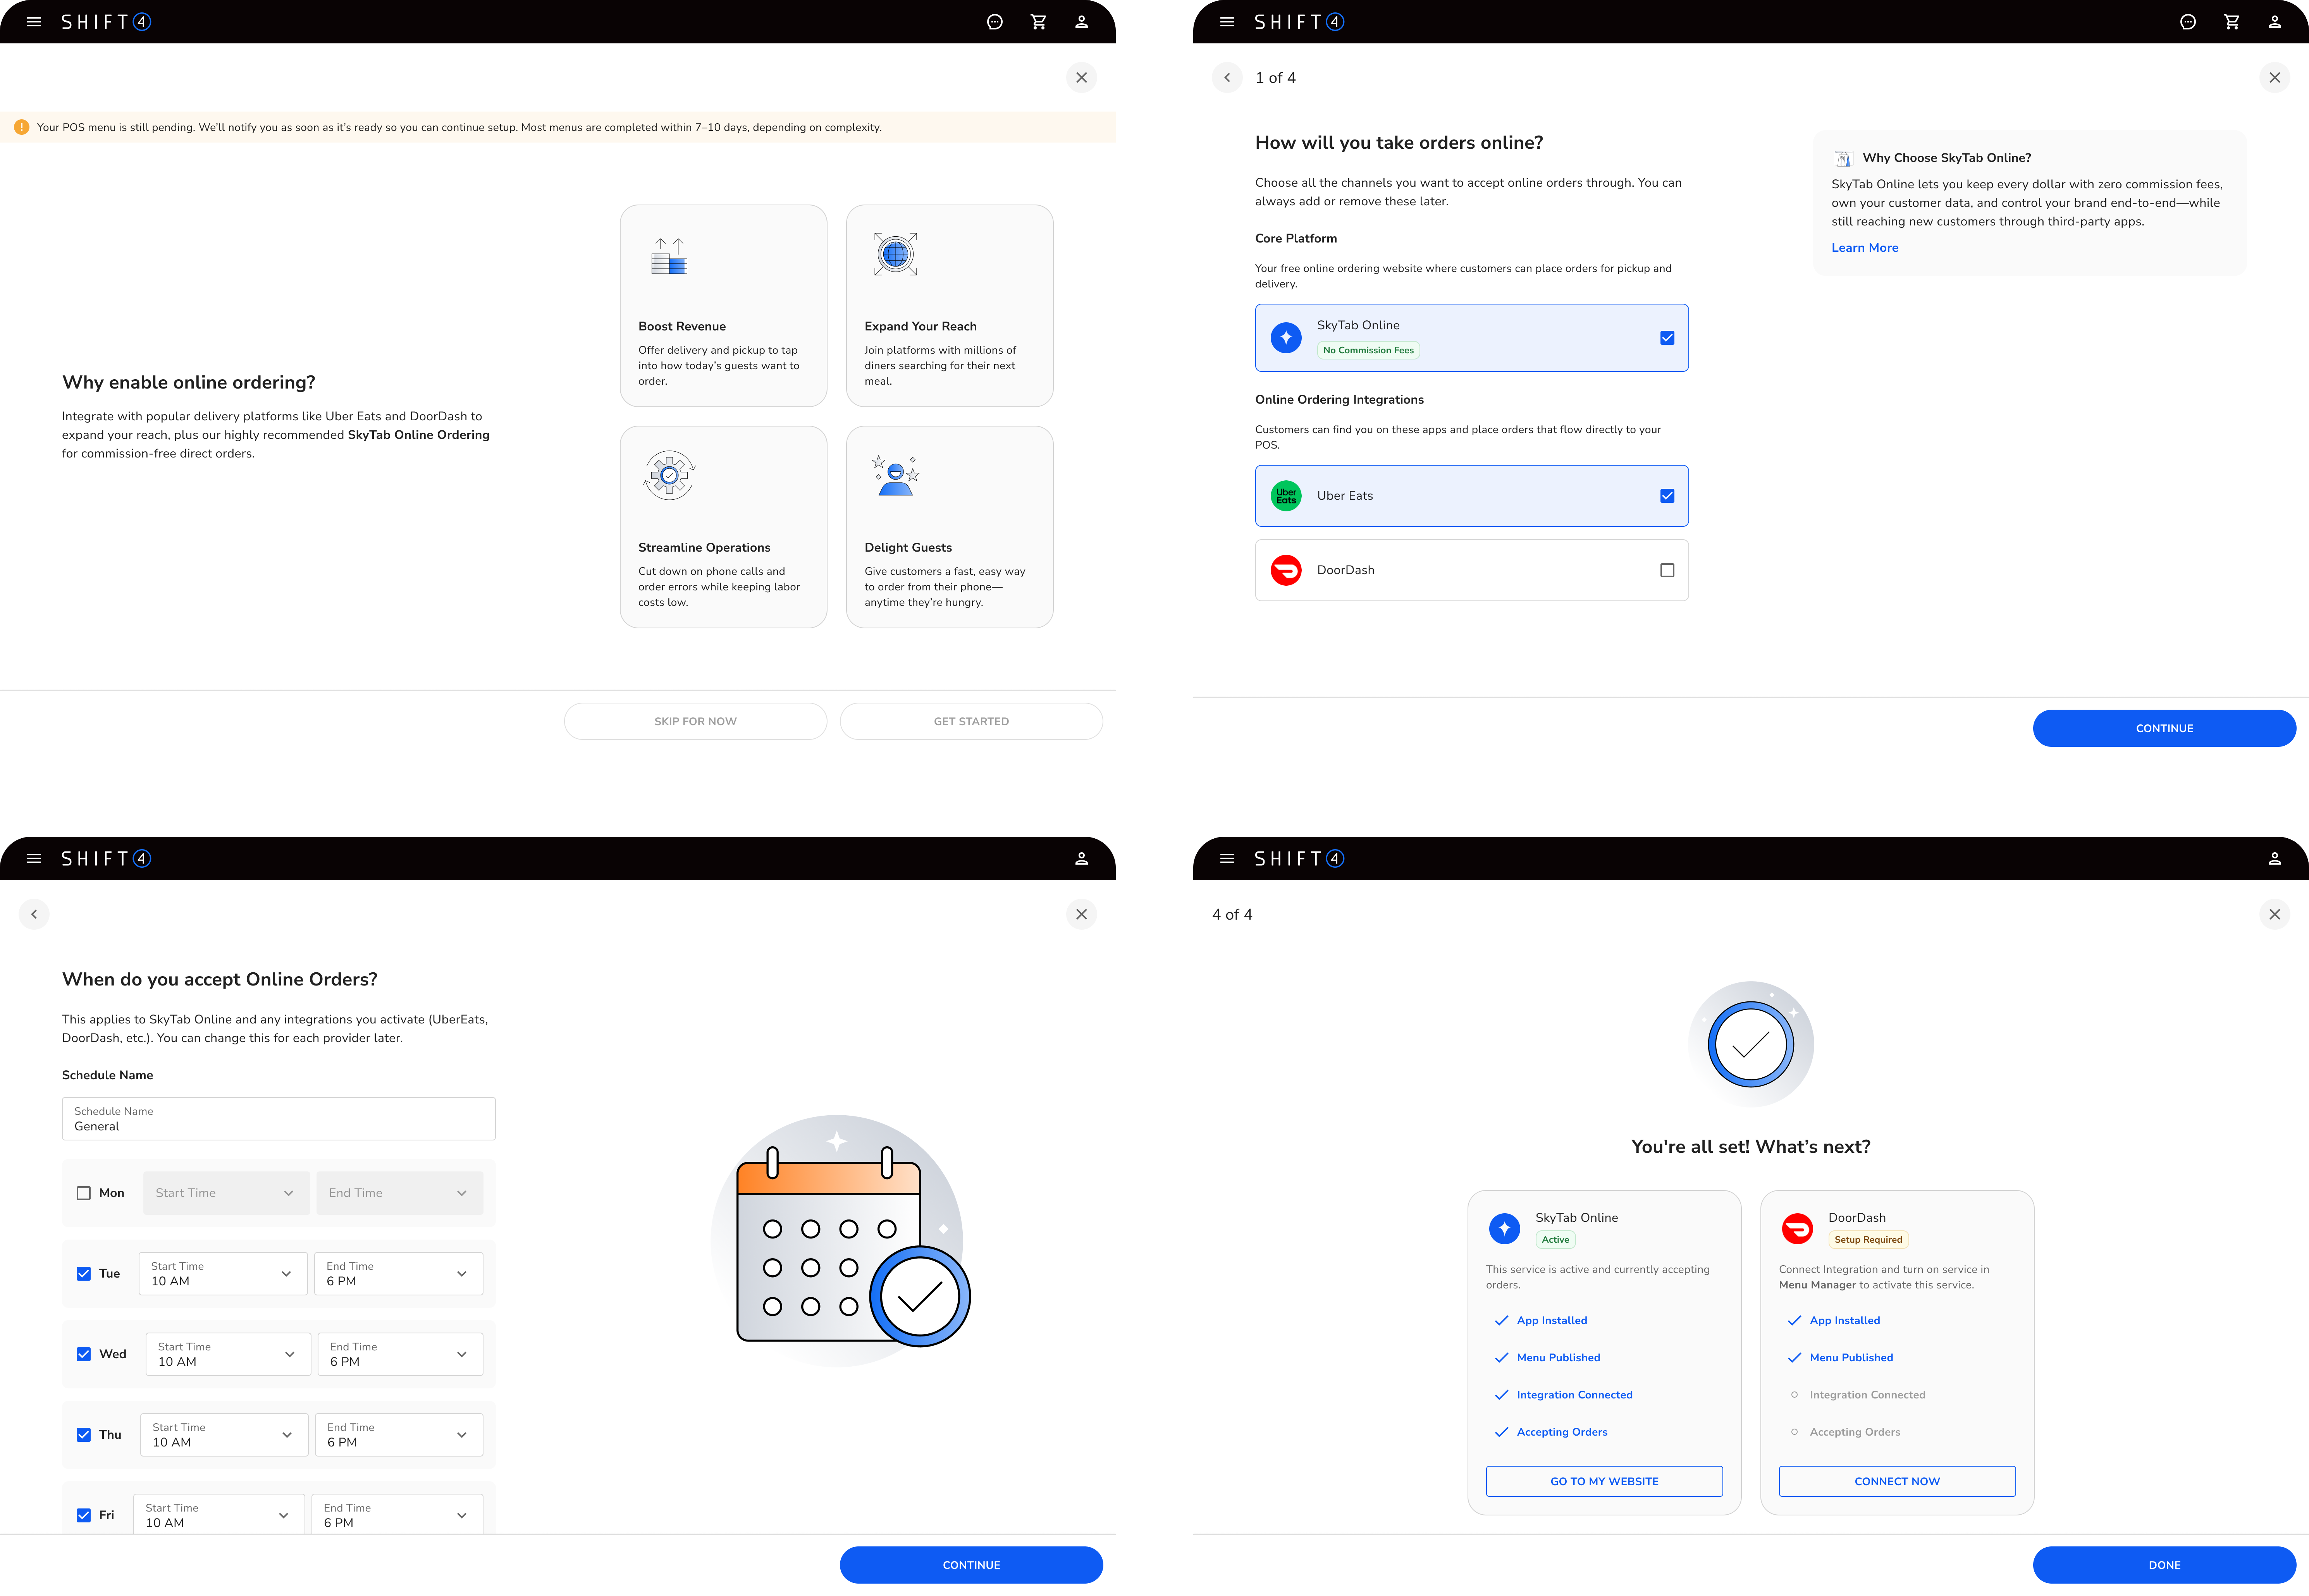Open hamburger menu on 4 of 4 screen

[1227, 858]
